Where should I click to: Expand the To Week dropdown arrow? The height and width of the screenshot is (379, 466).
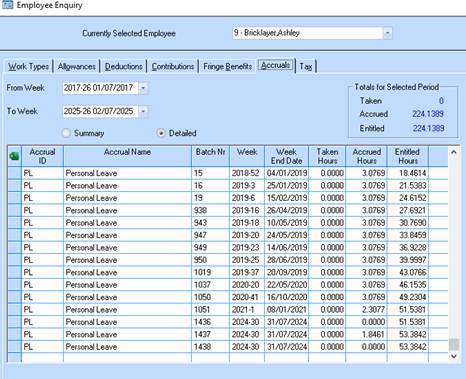[x=143, y=111]
